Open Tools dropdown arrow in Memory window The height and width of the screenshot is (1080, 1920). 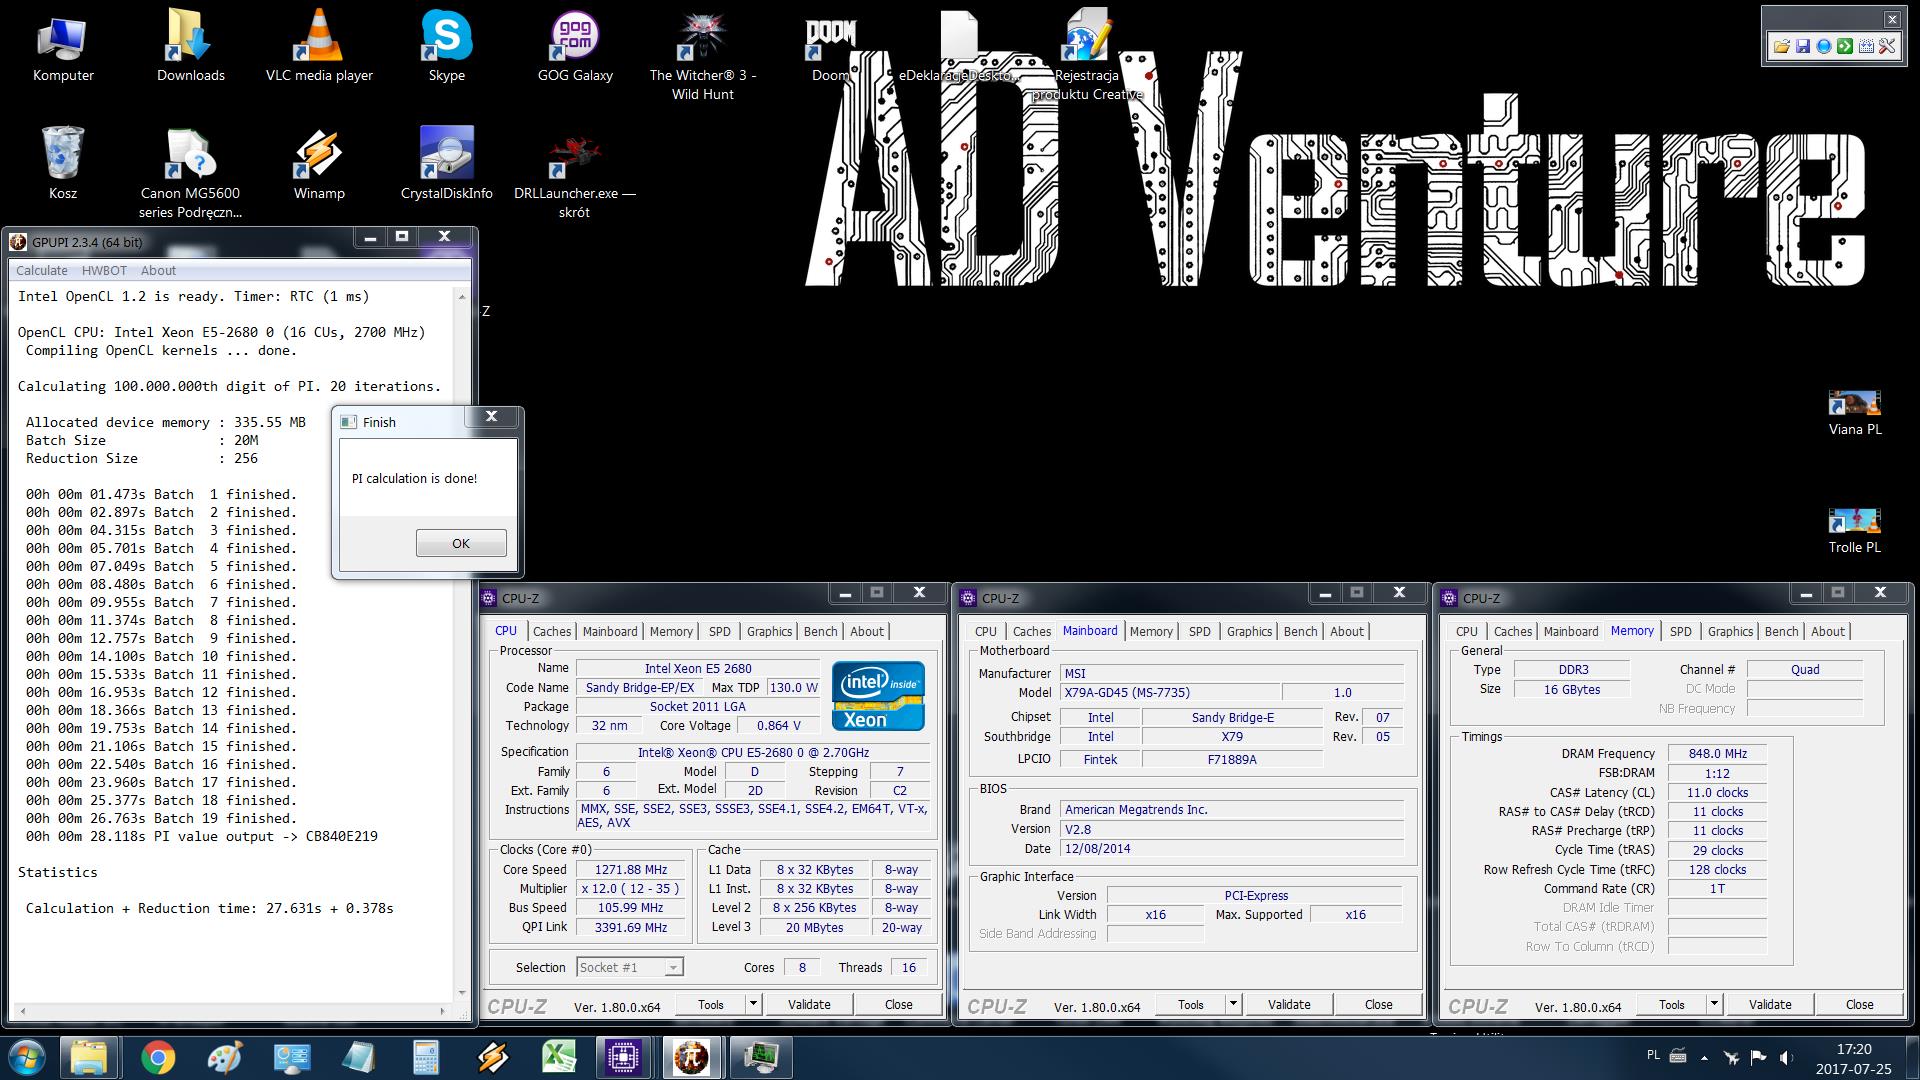click(x=1714, y=1004)
